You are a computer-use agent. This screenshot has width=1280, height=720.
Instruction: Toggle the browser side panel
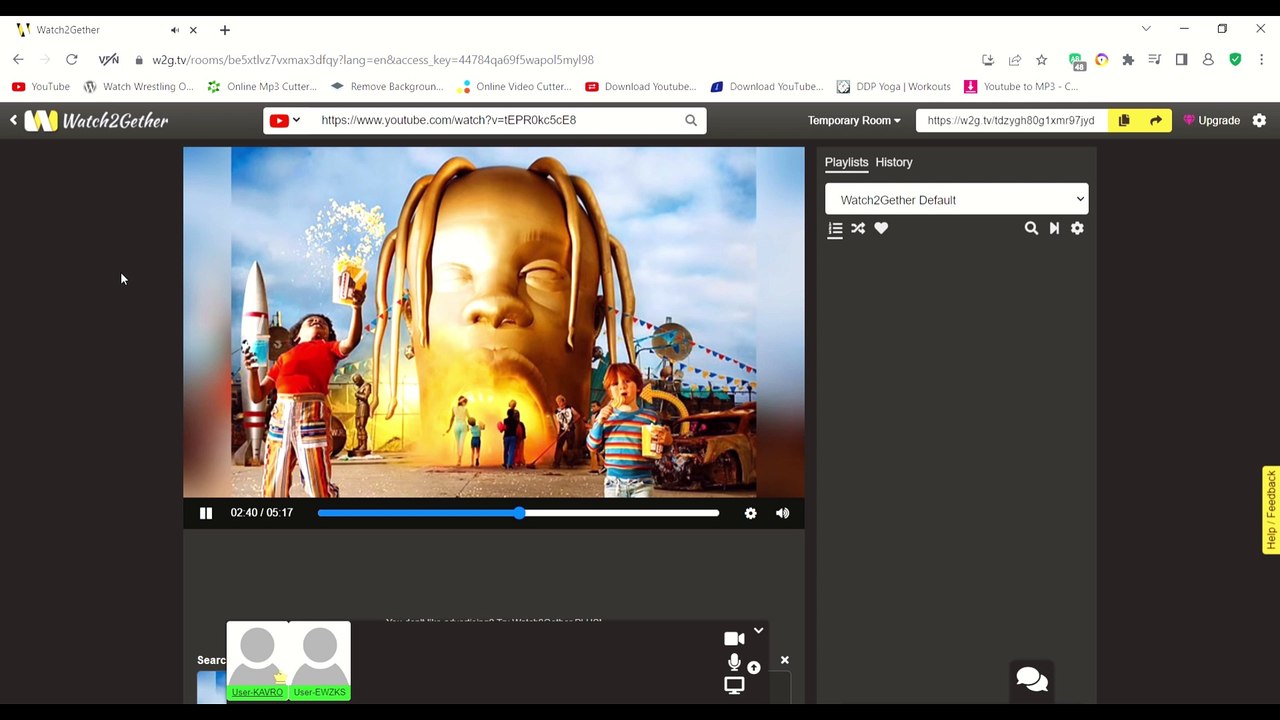click(1181, 60)
